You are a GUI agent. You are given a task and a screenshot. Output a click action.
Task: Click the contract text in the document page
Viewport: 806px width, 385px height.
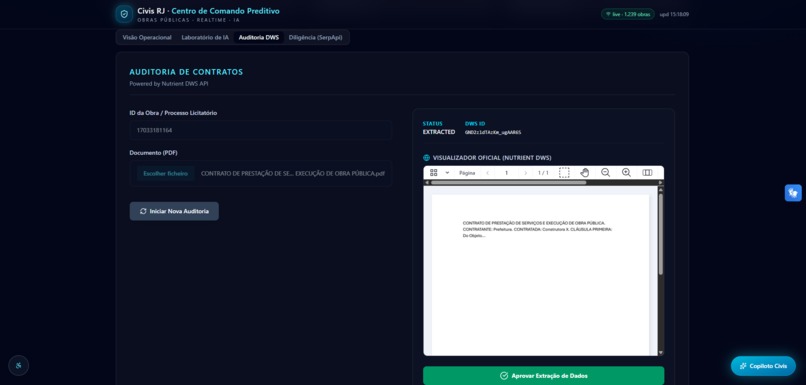(x=537, y=229)
